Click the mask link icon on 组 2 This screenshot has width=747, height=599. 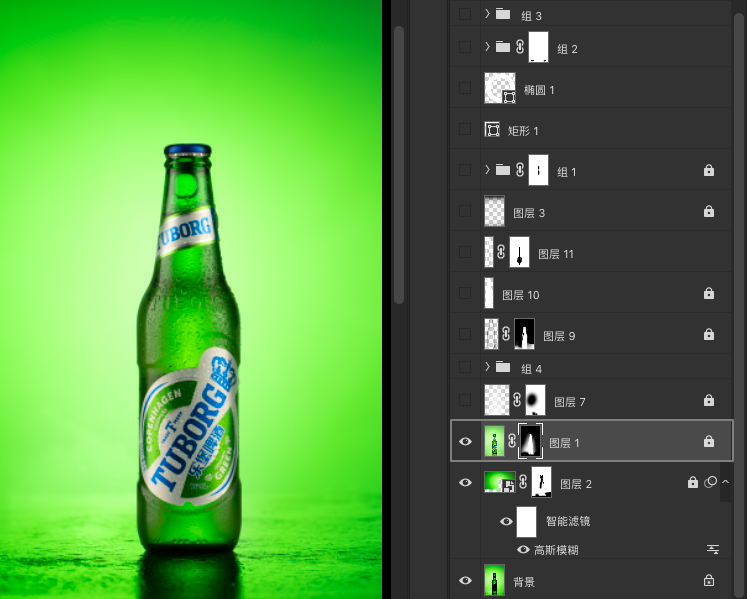[520, 47]
